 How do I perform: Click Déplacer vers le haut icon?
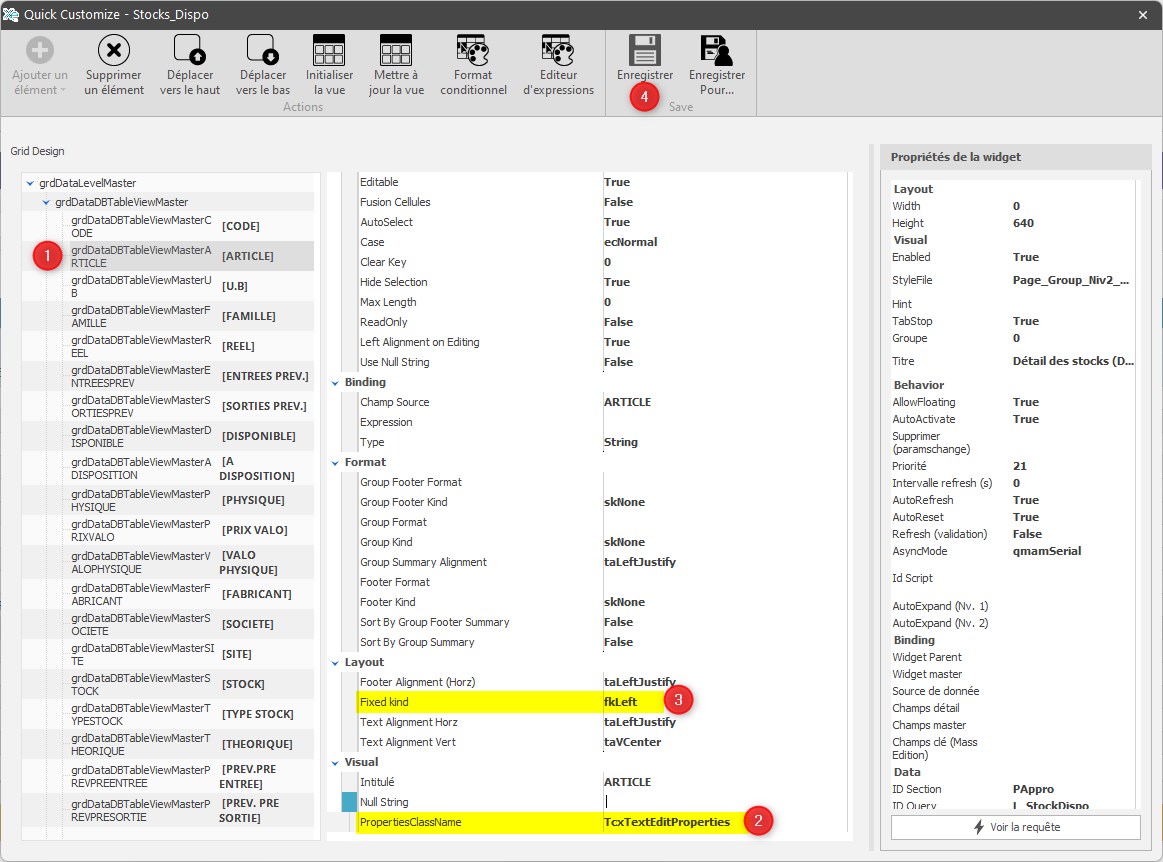pos(189,50)
